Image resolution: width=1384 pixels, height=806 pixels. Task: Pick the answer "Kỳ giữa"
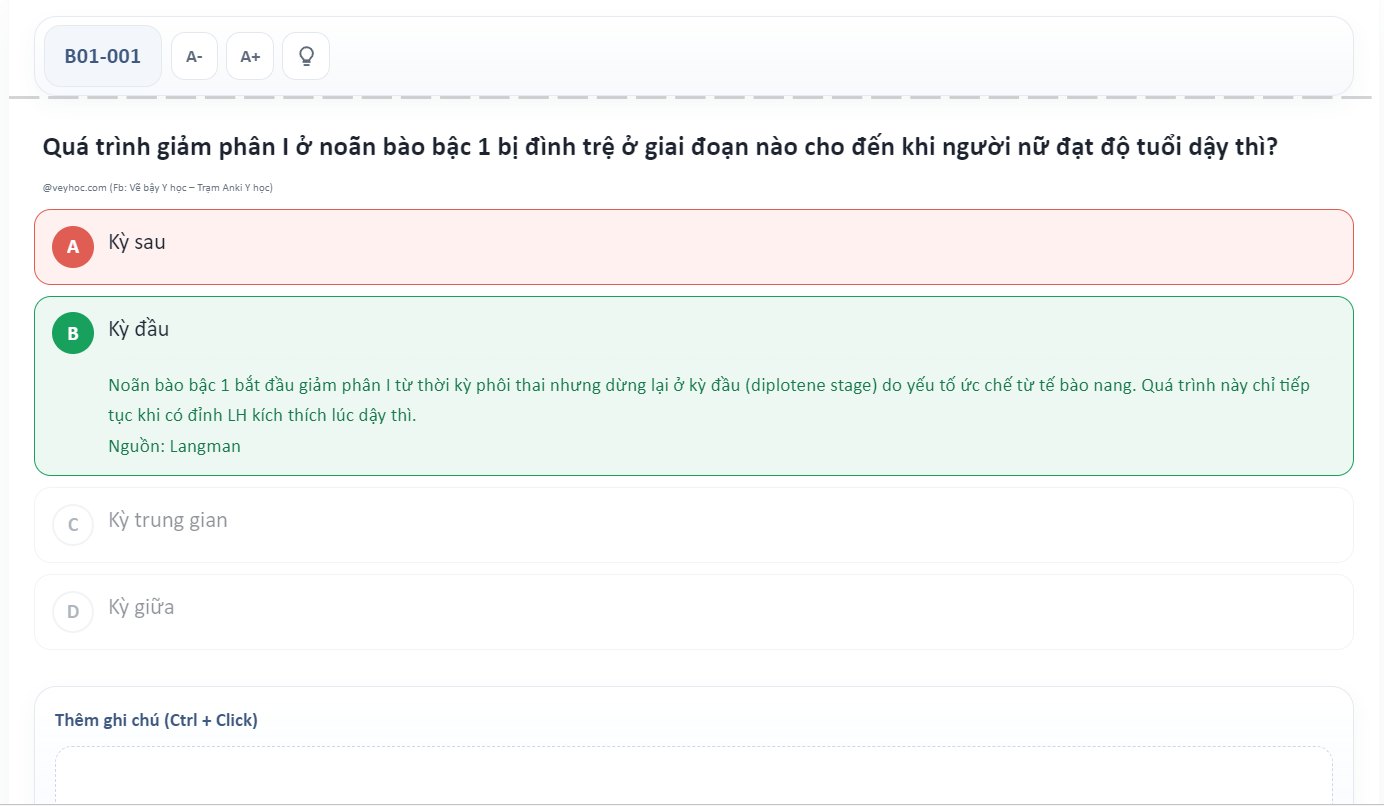tap(141, 607)
